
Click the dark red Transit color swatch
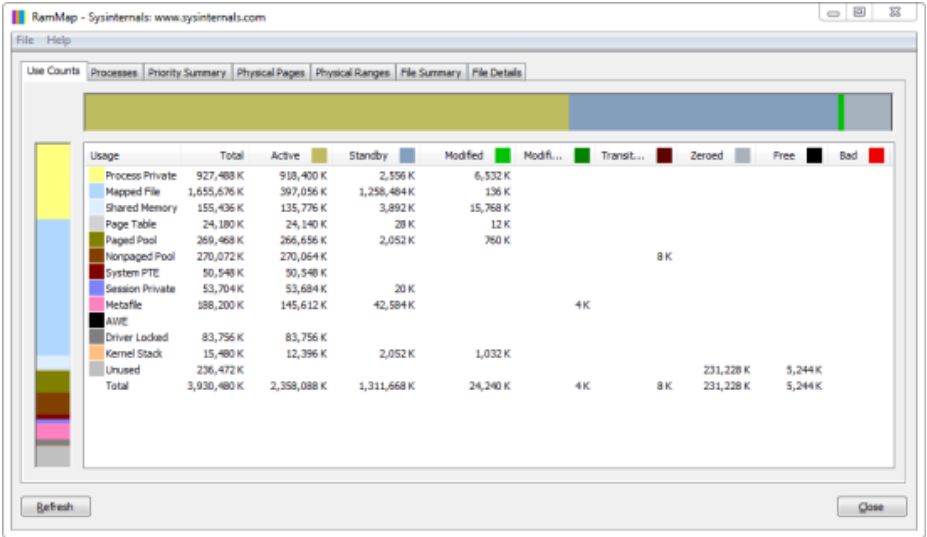click(x=665, y=156)
